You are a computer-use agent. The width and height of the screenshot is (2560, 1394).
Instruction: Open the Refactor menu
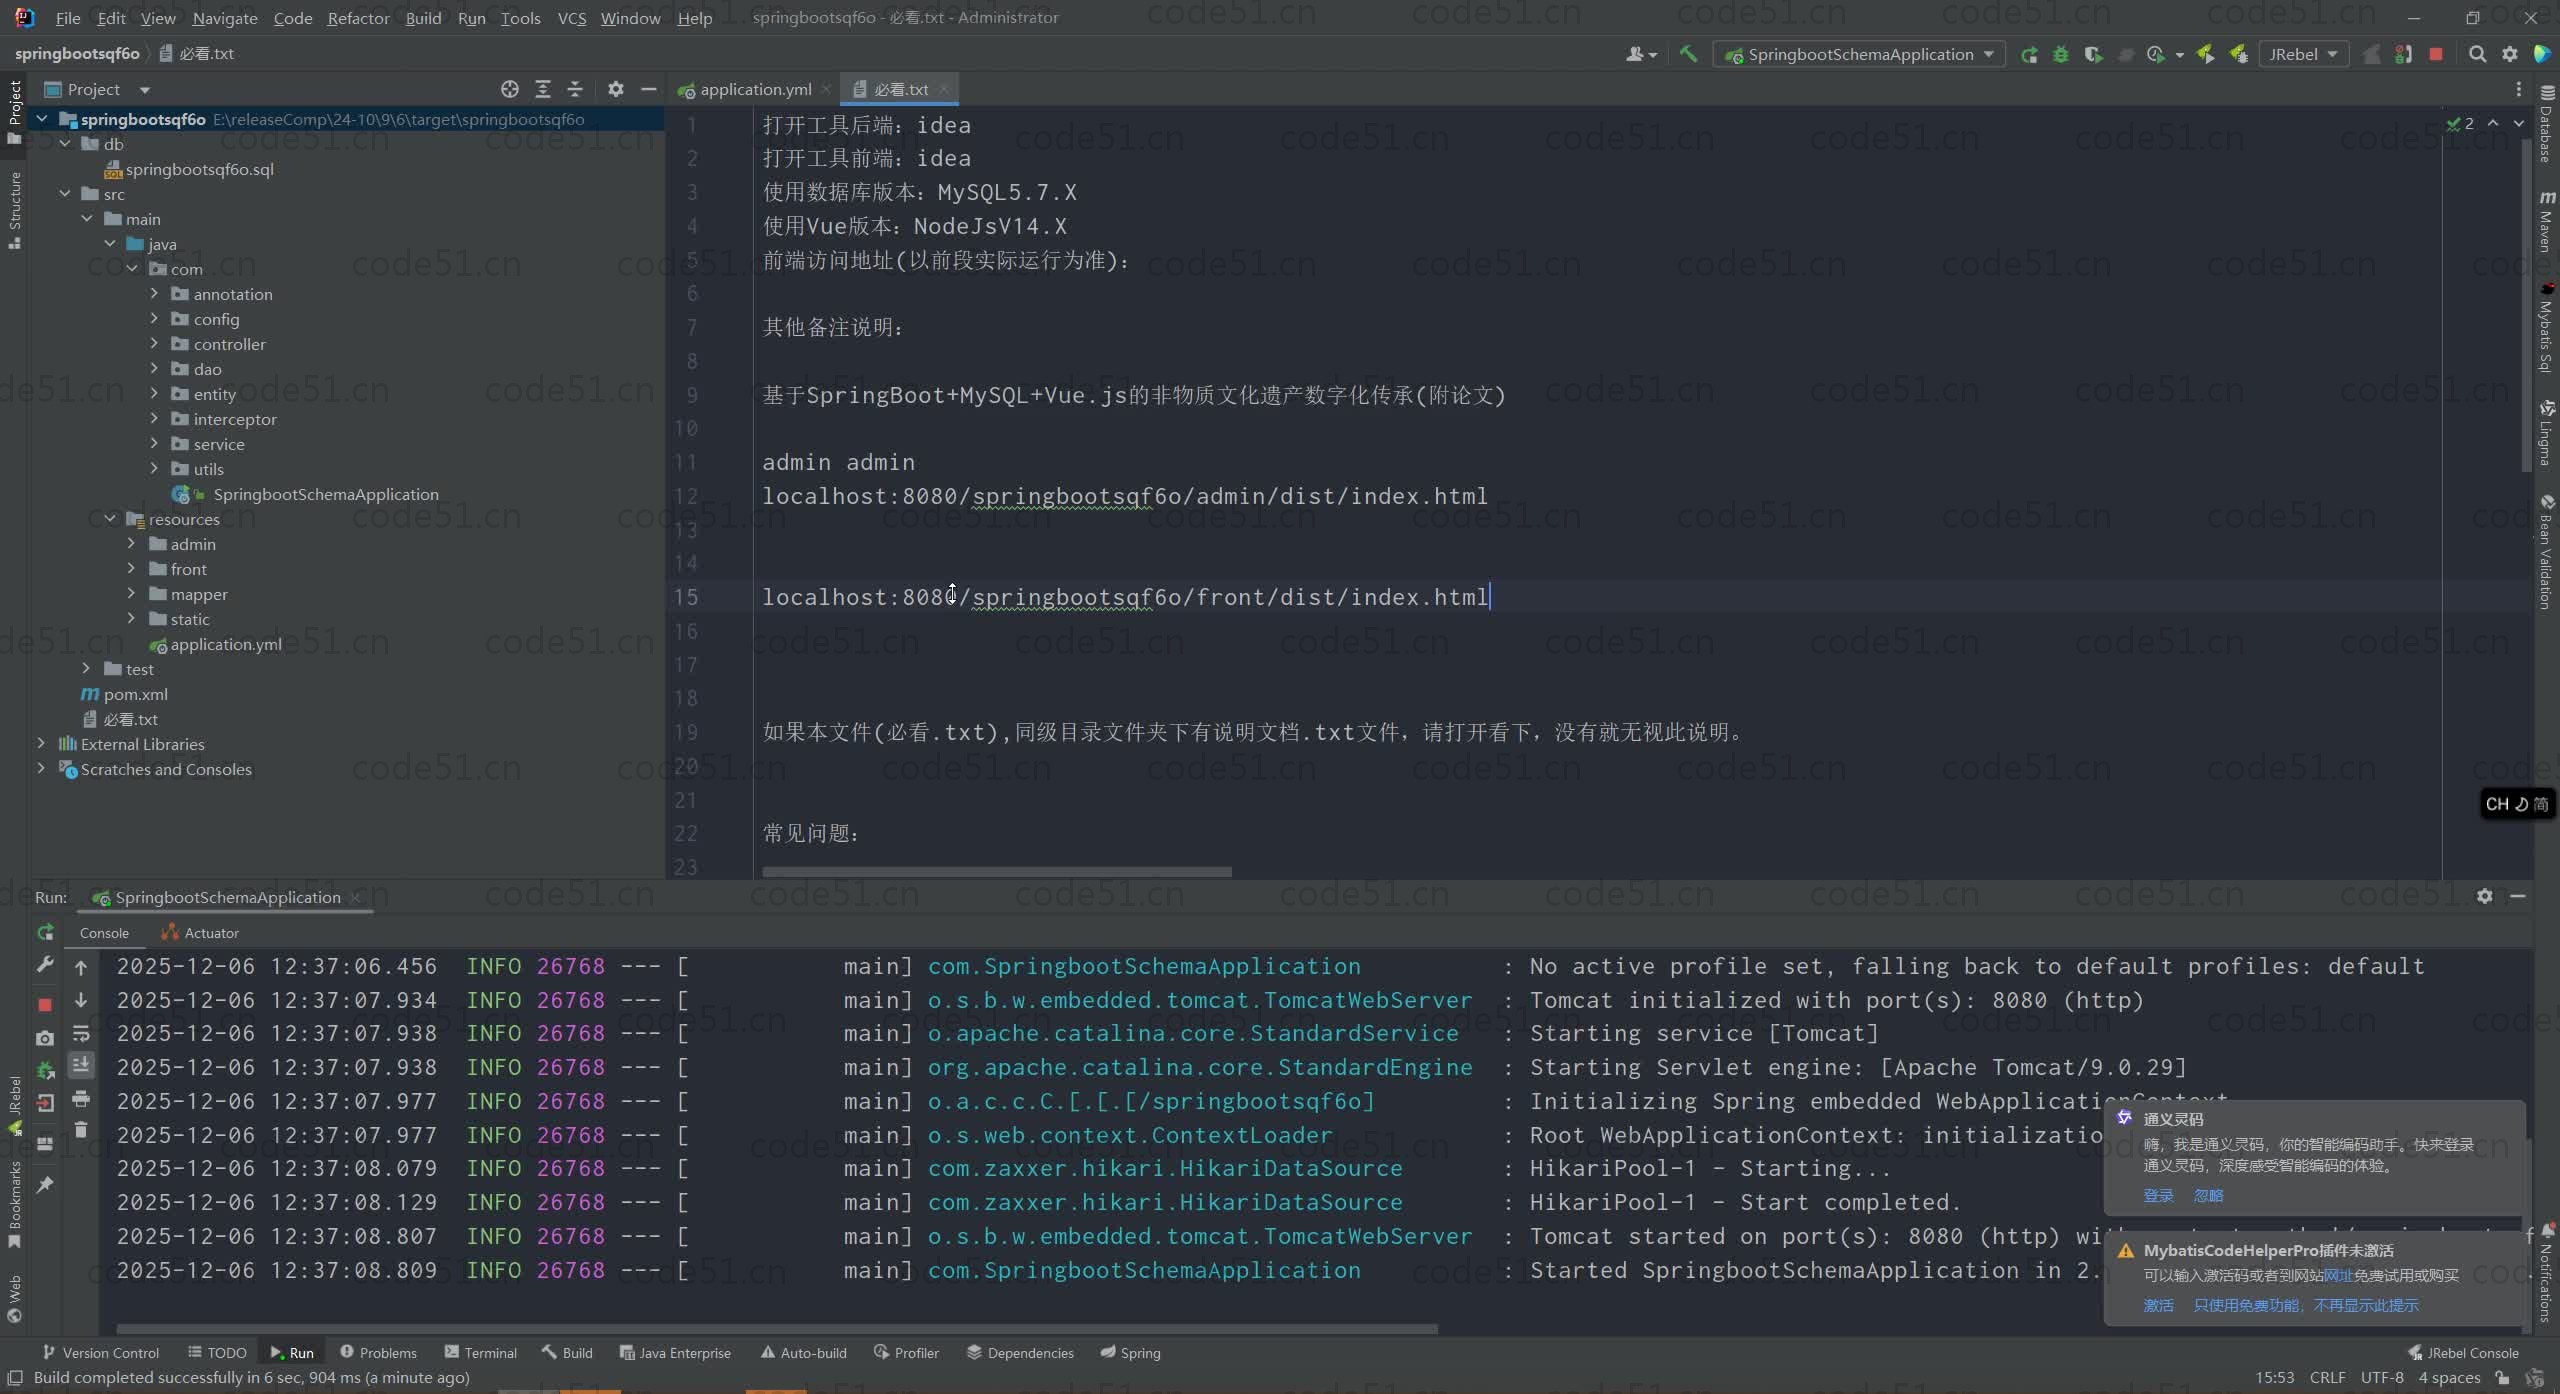click(358, 18)
